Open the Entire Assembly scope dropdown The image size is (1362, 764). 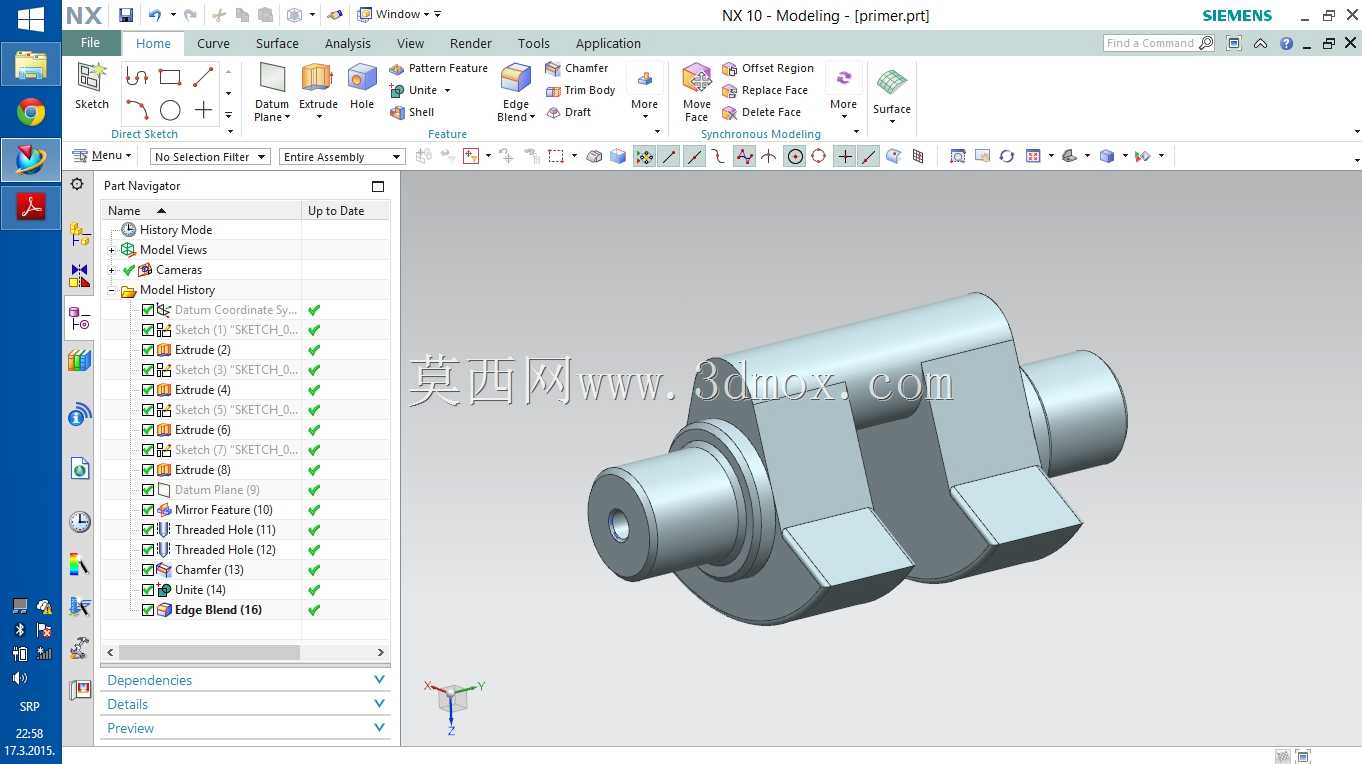(x=342, y=157)
